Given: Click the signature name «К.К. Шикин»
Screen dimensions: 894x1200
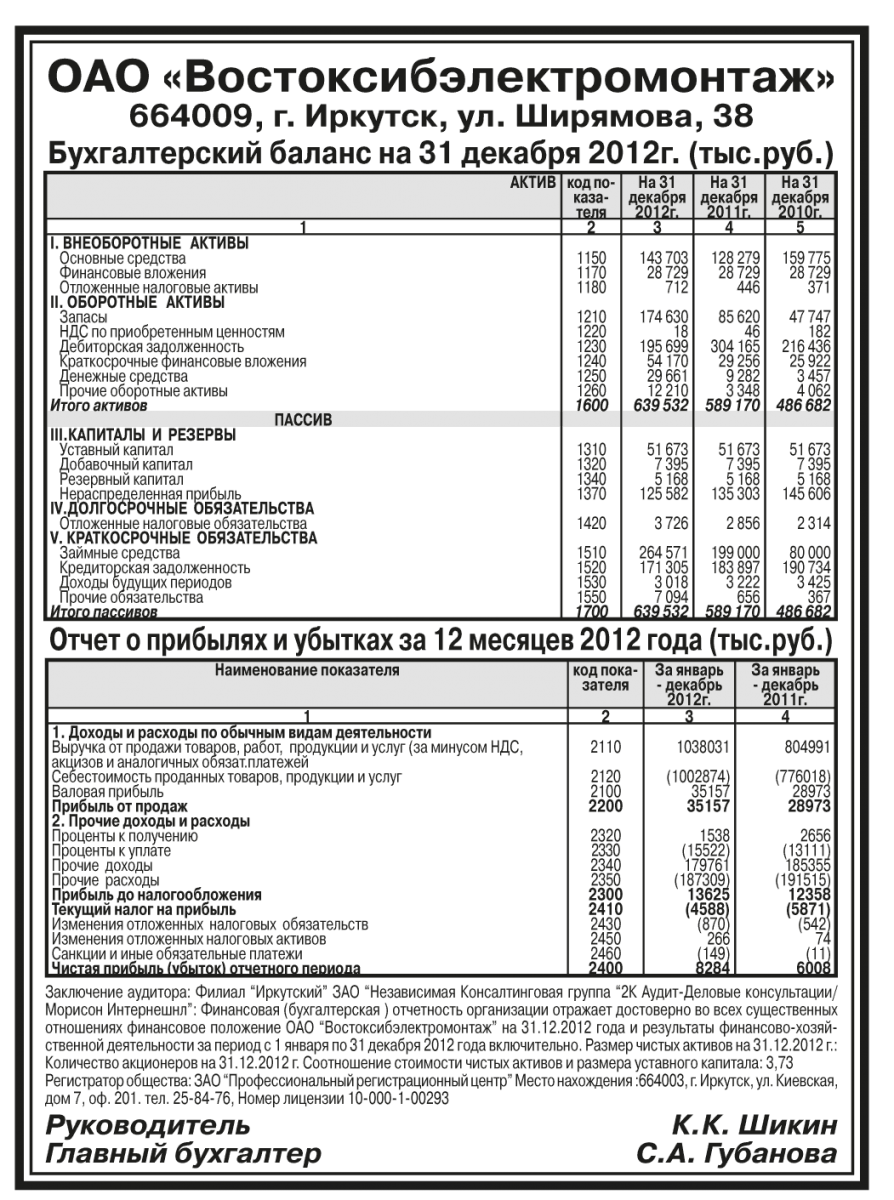Looking at the screenshot, I should coord(753,1127).
